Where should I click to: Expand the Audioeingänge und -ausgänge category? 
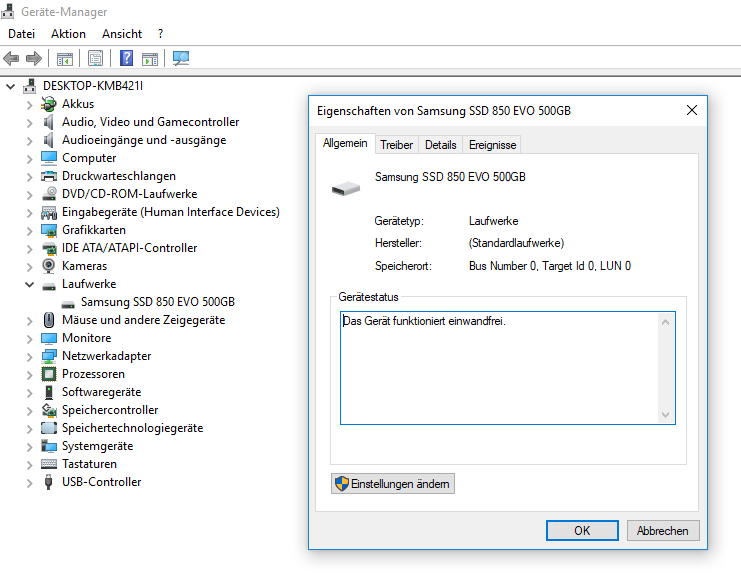[x=29, y=141]
